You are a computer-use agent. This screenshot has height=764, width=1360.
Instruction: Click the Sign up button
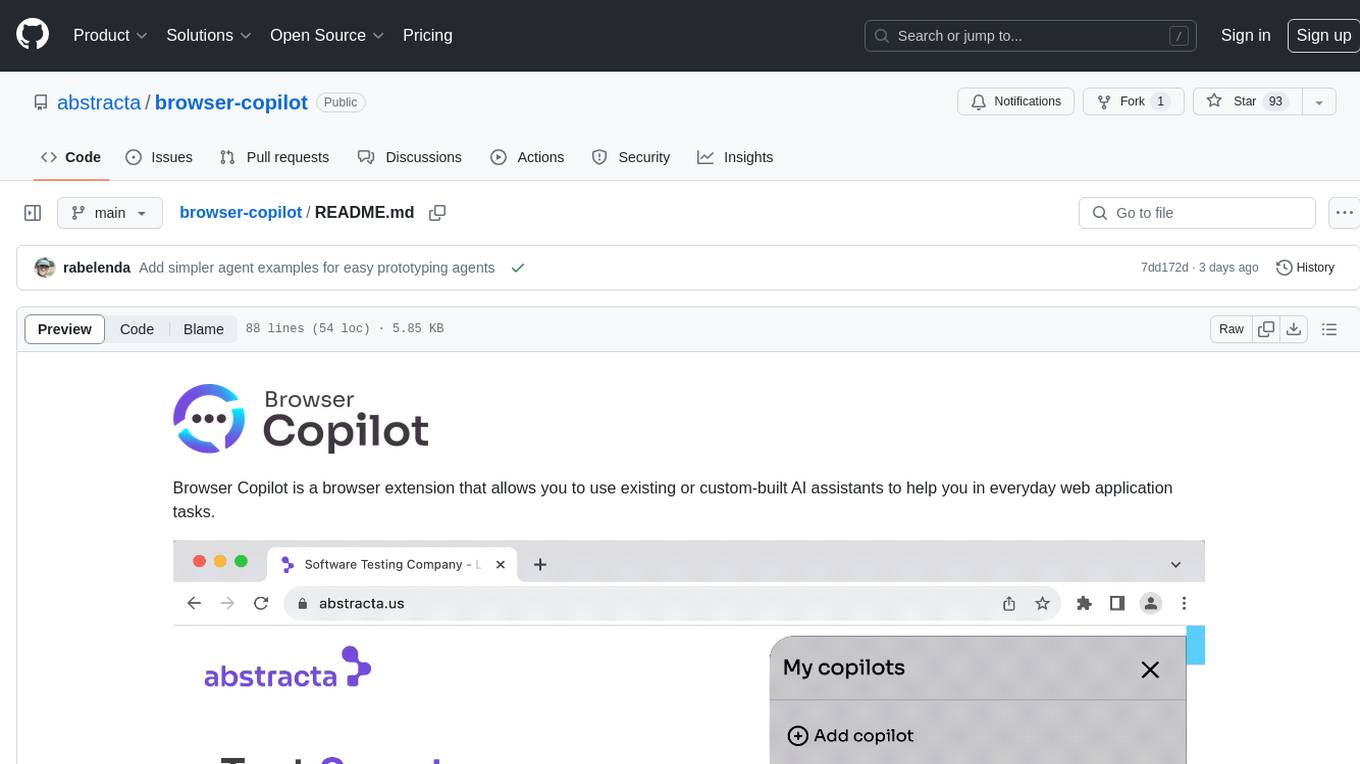click(1323, 35)
